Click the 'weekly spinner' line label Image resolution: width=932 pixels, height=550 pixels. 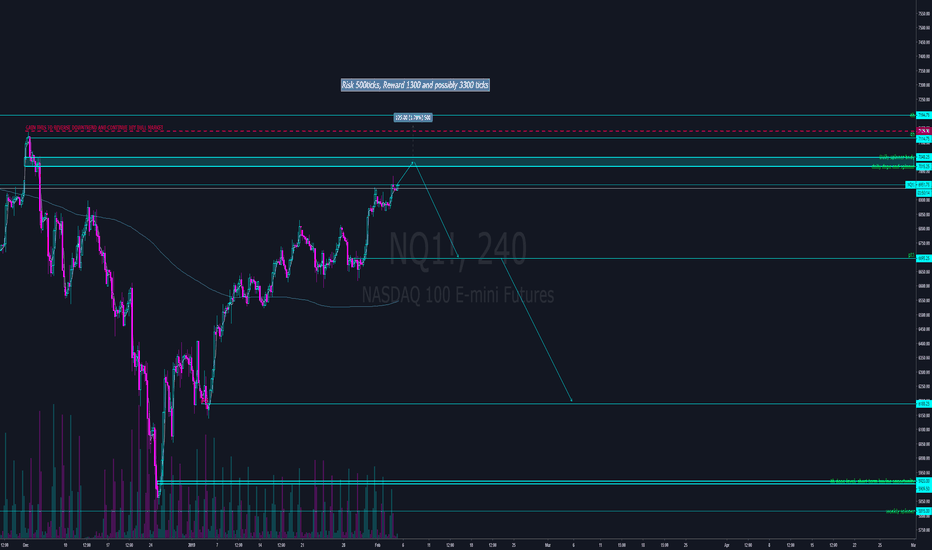[900, 511]
